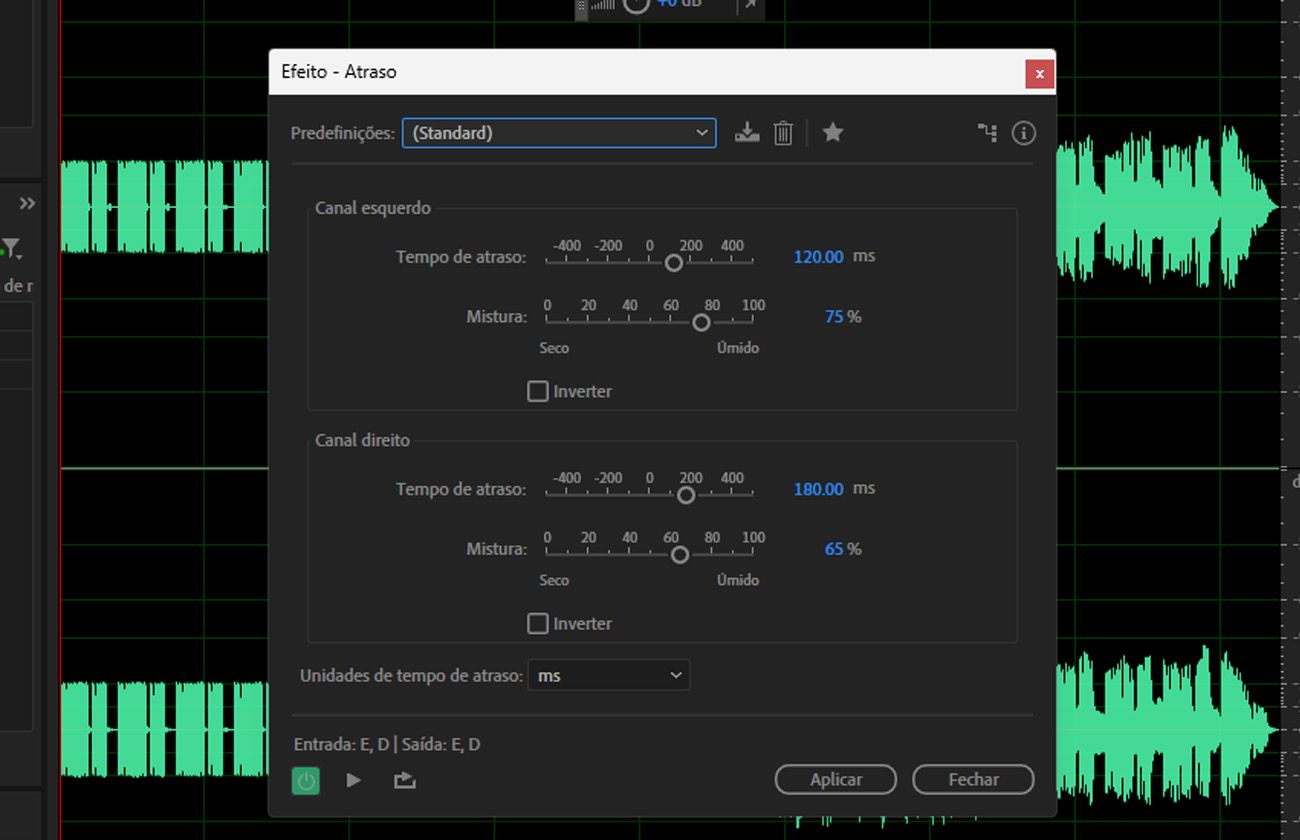Viewport: 1300px width, 840px height.
Task: Apply the delay effect
Action: 835,779
